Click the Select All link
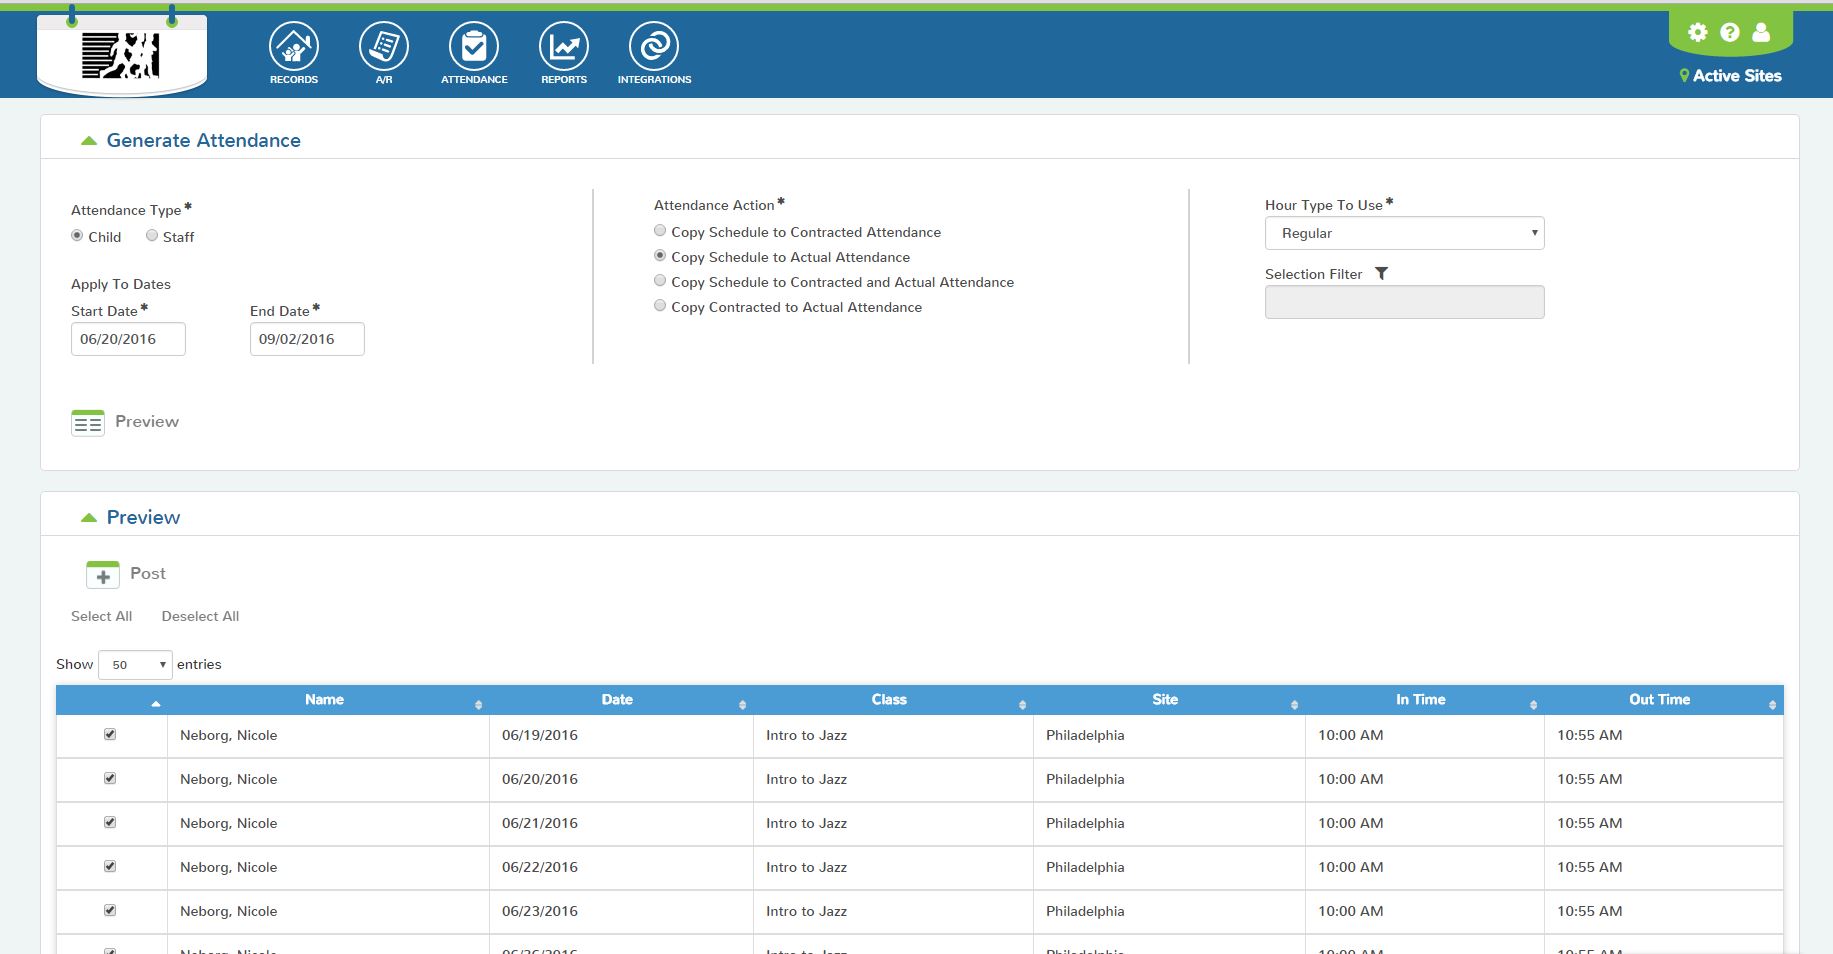Viewport: 1833px width, 954px height. [102, 616]
